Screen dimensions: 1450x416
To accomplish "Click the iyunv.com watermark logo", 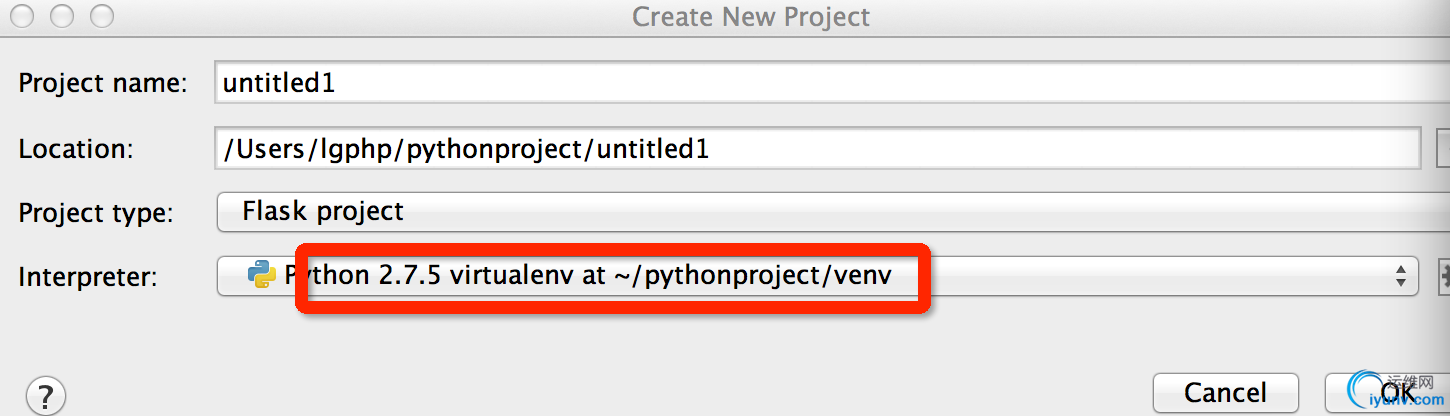I will [x=1394, y=393].
